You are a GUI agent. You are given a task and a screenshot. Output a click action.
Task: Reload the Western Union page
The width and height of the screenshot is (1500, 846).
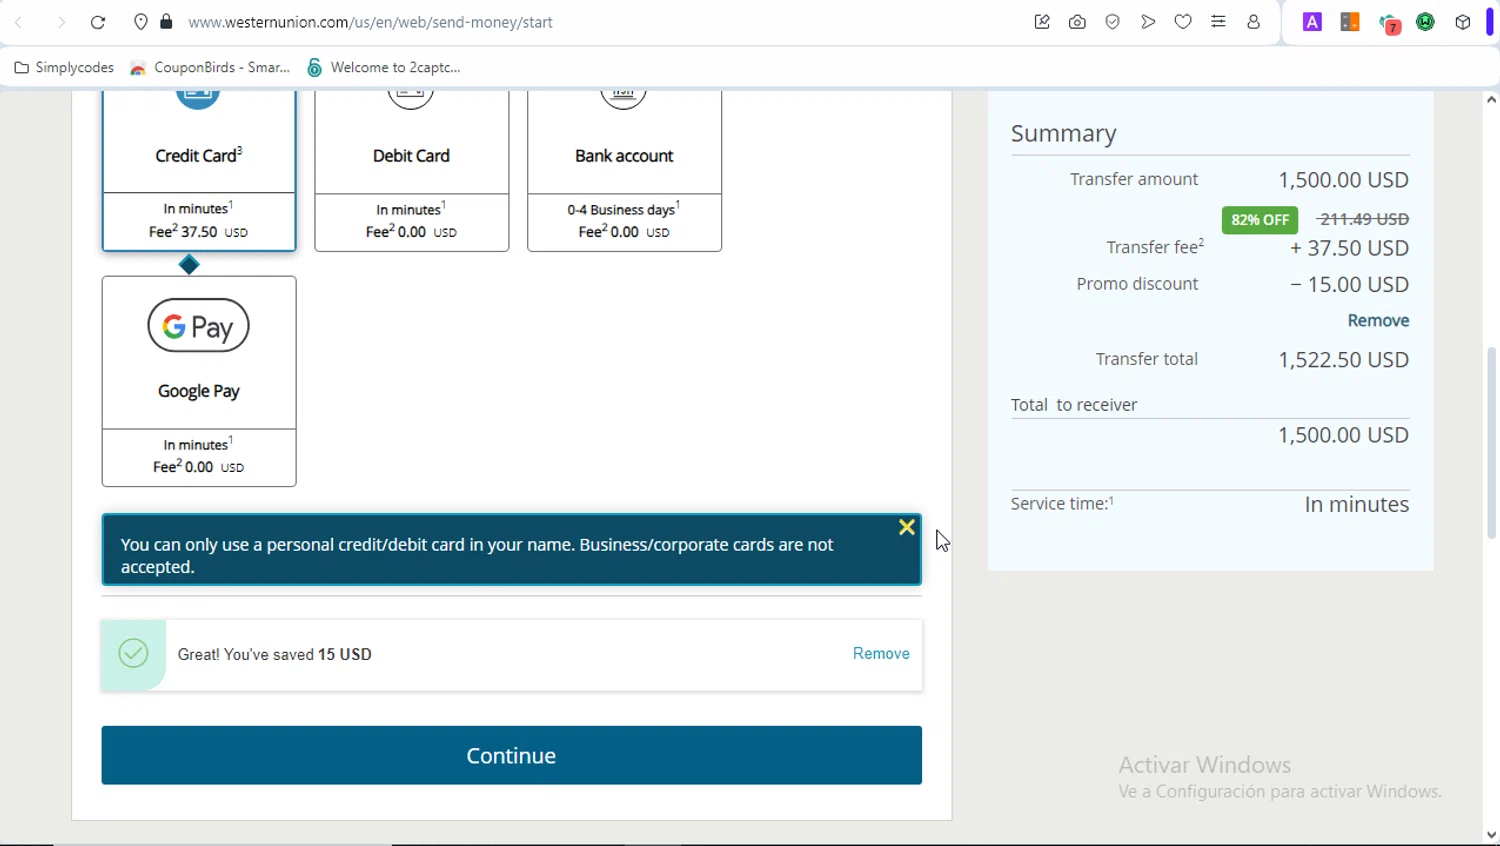98,22
